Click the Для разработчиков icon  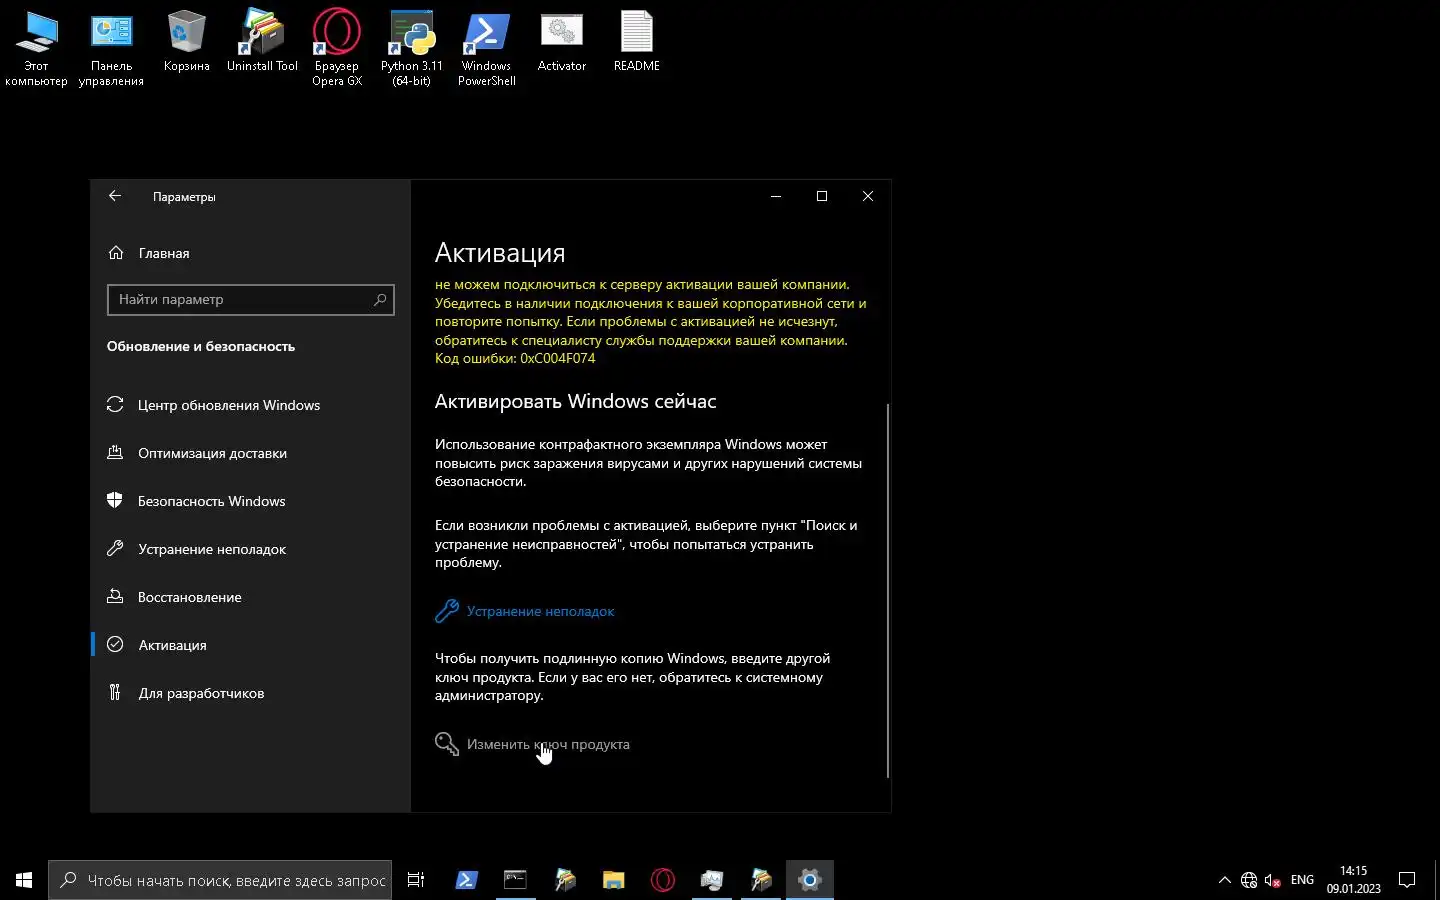(x=115, y=692)
